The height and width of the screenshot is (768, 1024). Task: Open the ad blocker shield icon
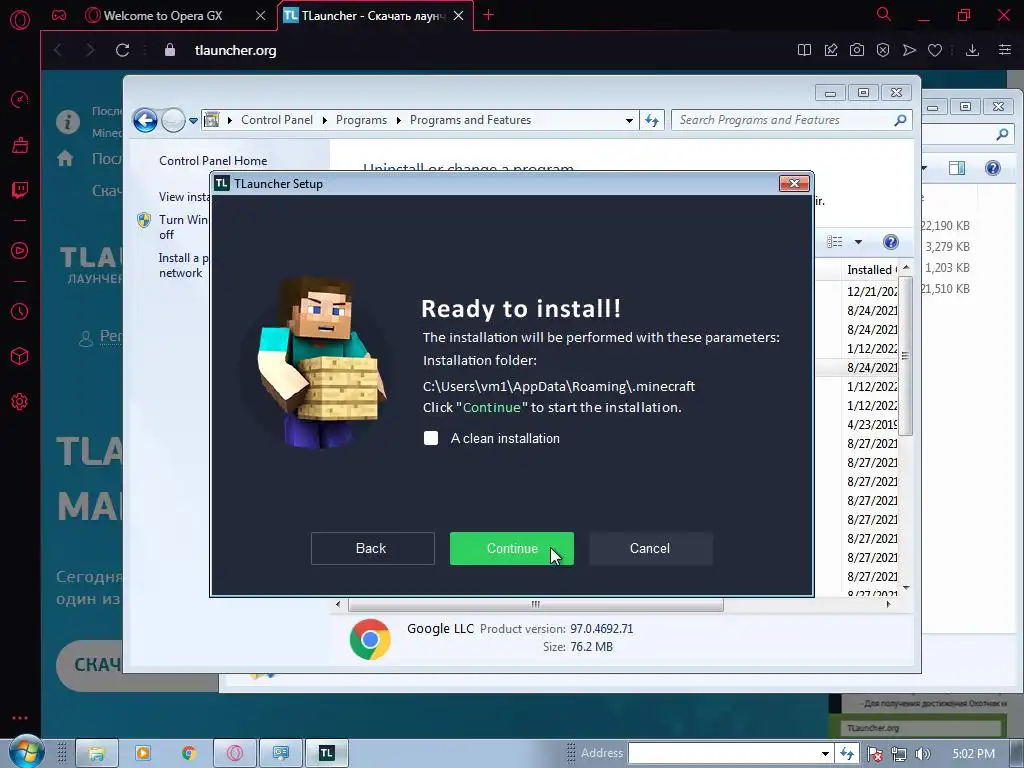point(883,50)
